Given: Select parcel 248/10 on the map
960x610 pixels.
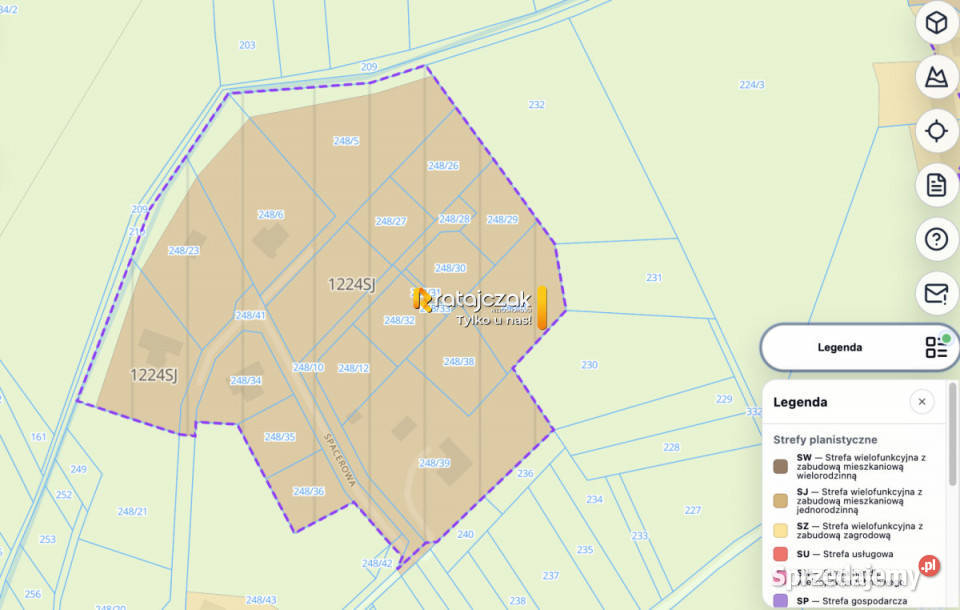Looking at the screenshot, I should tap(308, 367).
